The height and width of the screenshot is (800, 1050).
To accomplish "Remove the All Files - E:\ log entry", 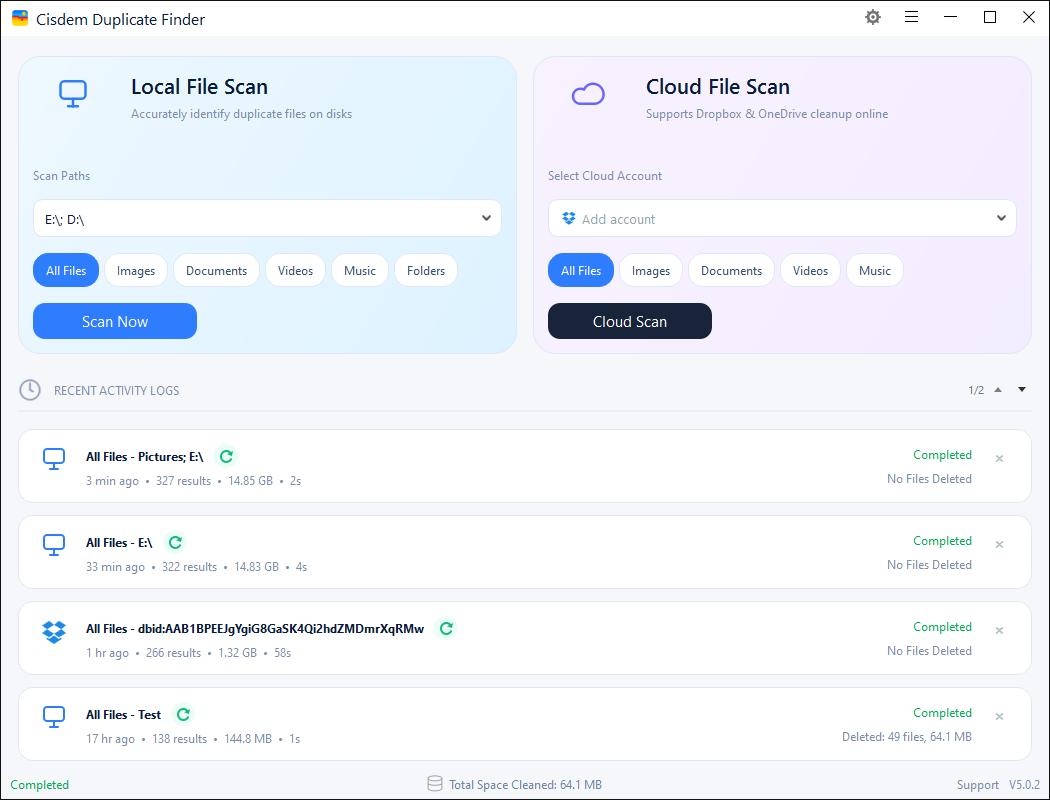I will pyautogui.click(x=999, y=544).
